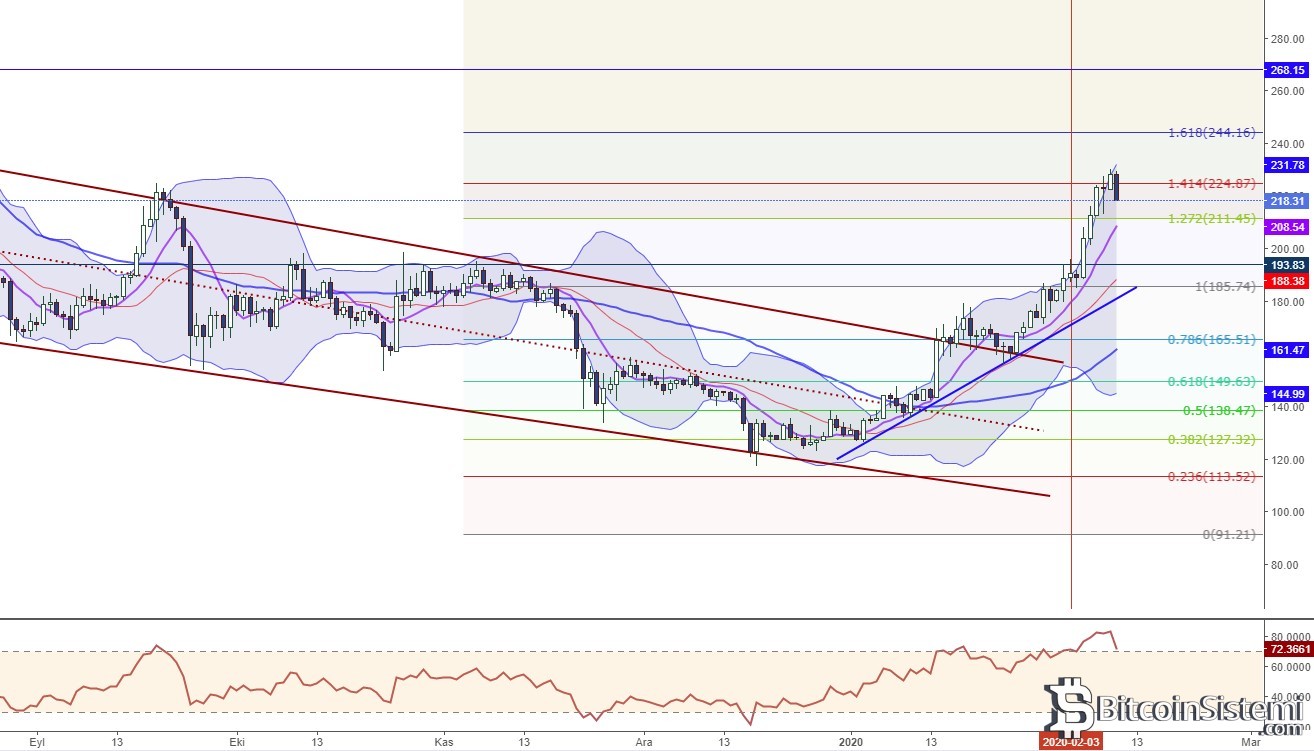
Task: Click the Kas month label on time axis
Action: coord(445,742)
